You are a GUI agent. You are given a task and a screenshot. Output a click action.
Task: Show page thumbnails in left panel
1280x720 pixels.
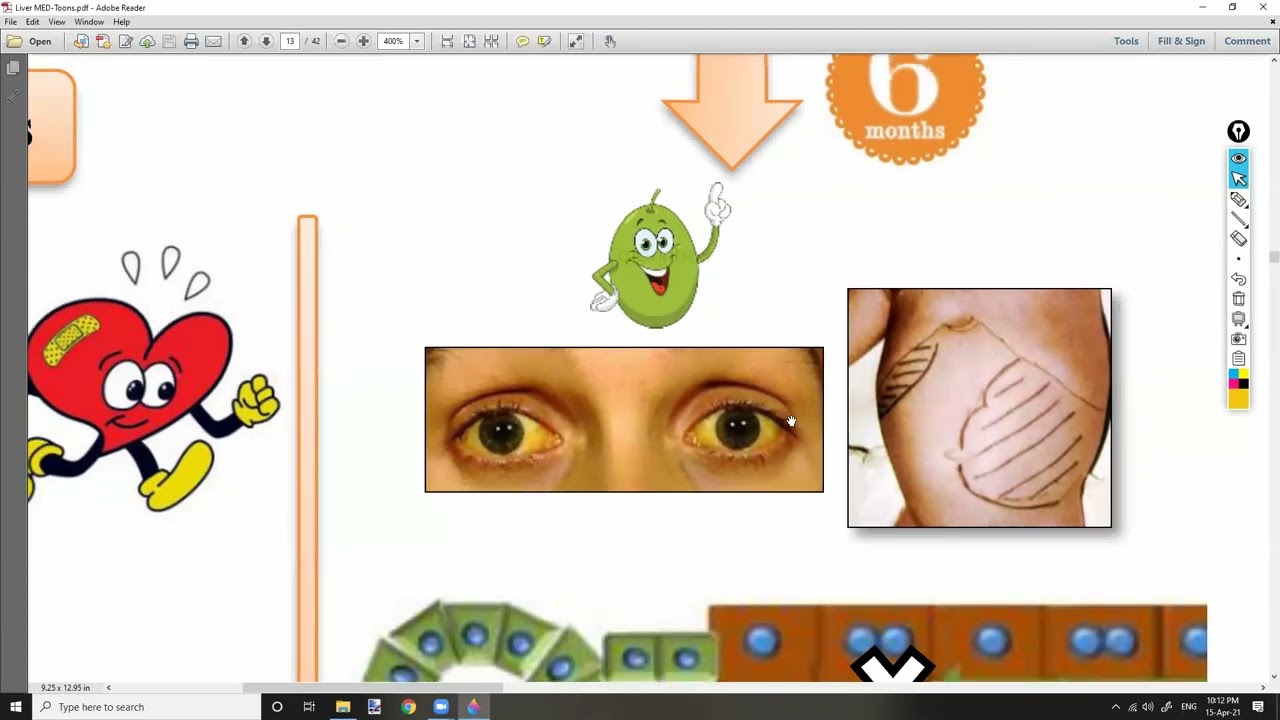[13, 68]
